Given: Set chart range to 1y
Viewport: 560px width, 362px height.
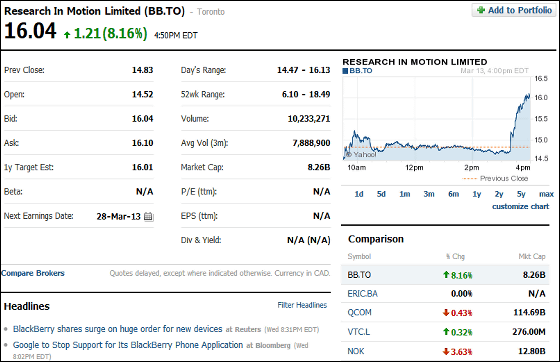Looking at the screenshot, I should (477, 194).
